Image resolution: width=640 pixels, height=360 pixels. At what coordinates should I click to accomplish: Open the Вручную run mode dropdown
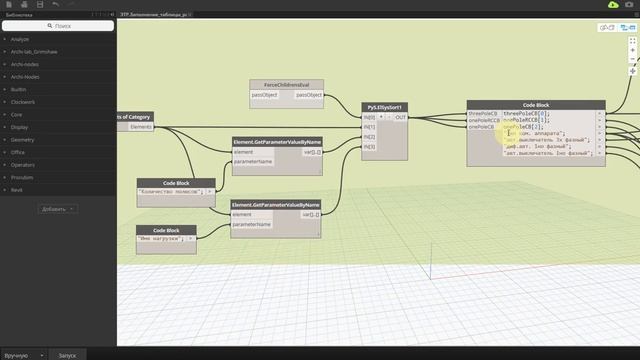coord(24,356)
